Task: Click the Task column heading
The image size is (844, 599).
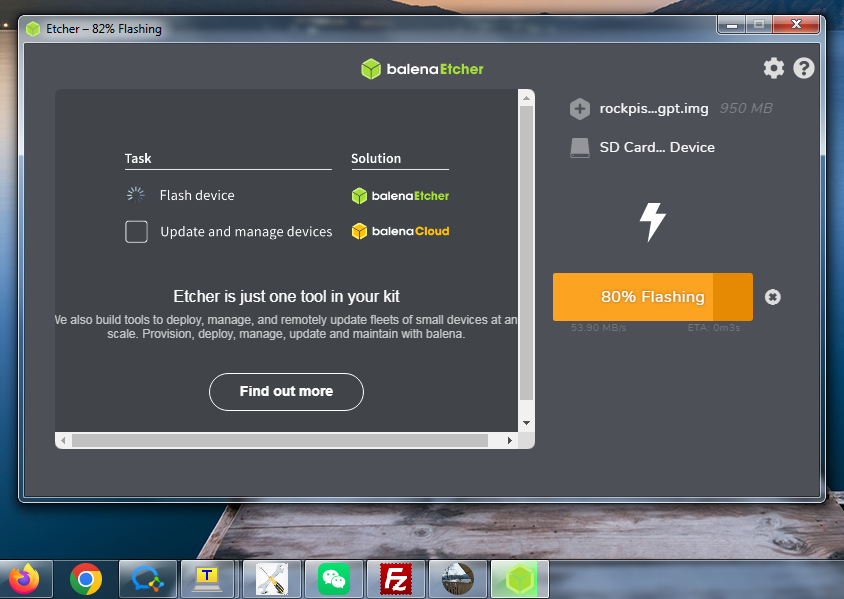Action: [x=138, y=159]
